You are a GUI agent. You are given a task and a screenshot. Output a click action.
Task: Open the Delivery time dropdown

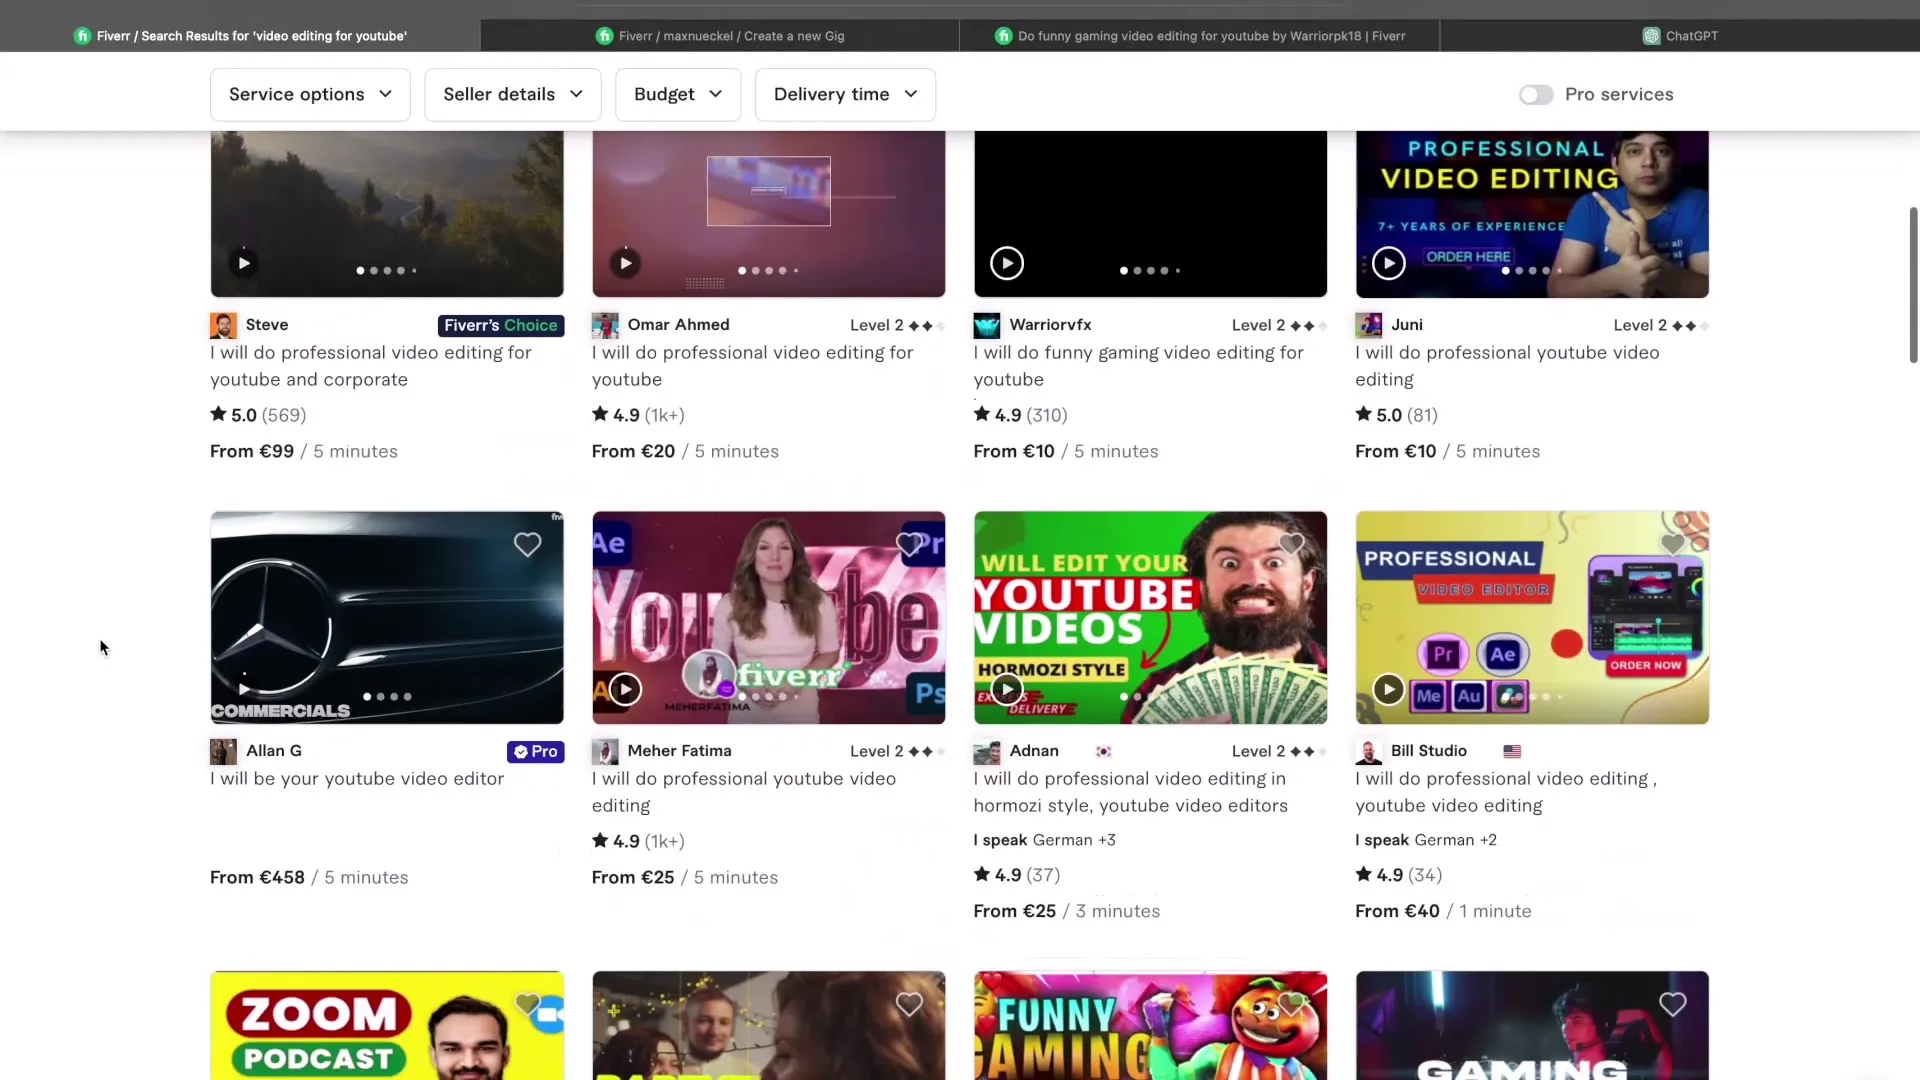(845, 94)
